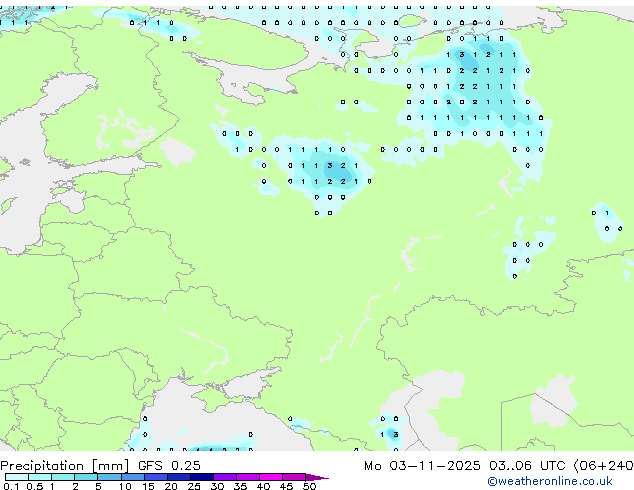Click the legend label "0.5"
This screenshot has height=490, width=634.
pos(34,486)
